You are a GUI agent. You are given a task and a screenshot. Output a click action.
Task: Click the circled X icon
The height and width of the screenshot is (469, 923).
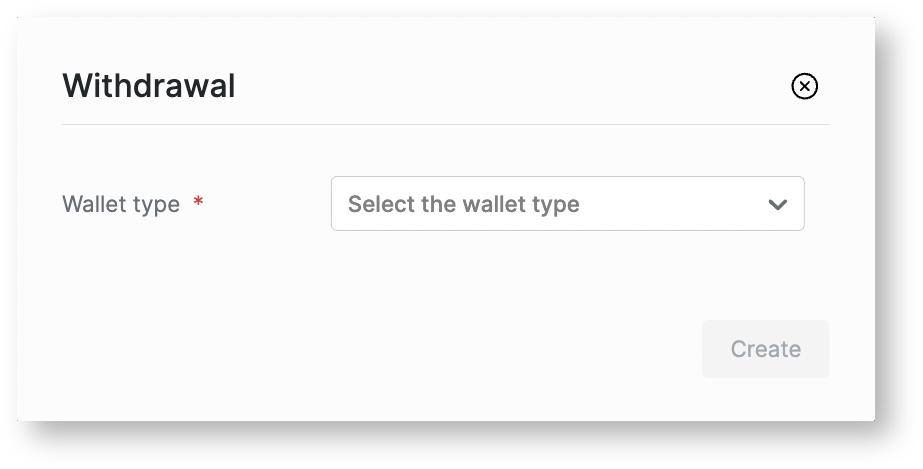804,87
